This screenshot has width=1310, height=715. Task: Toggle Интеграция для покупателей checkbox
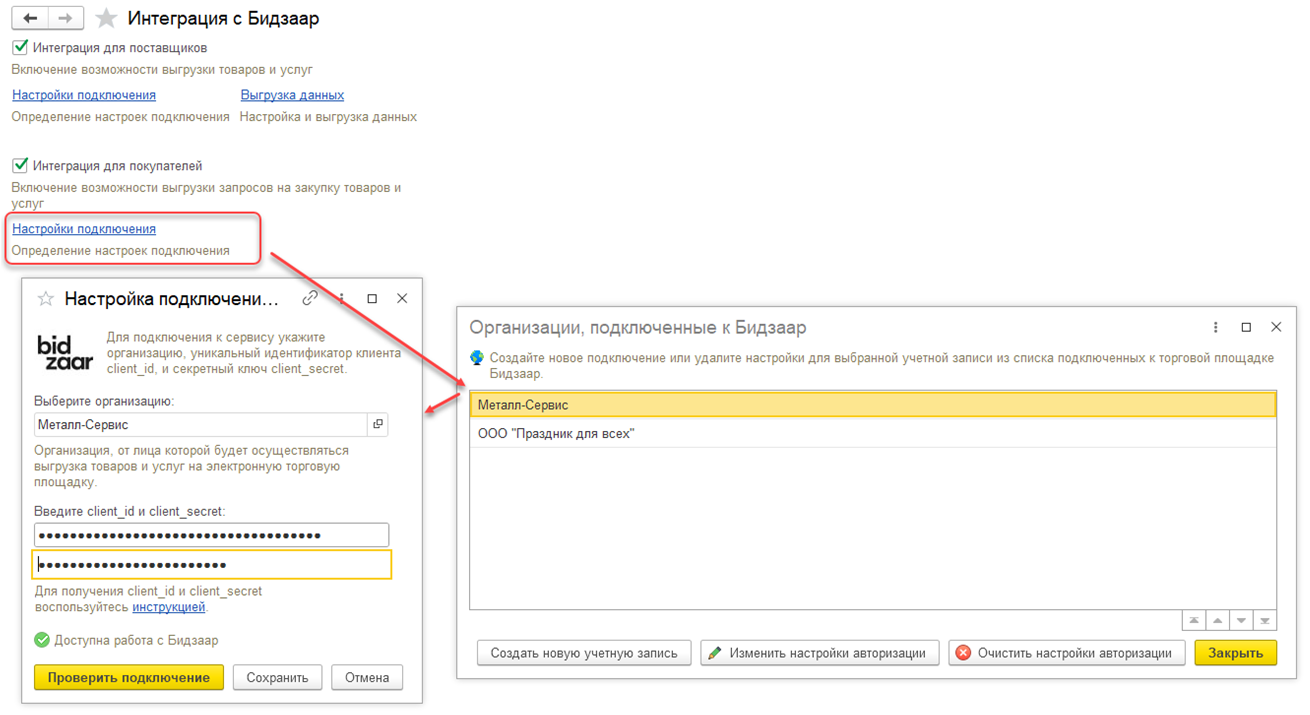click(20, 165)
